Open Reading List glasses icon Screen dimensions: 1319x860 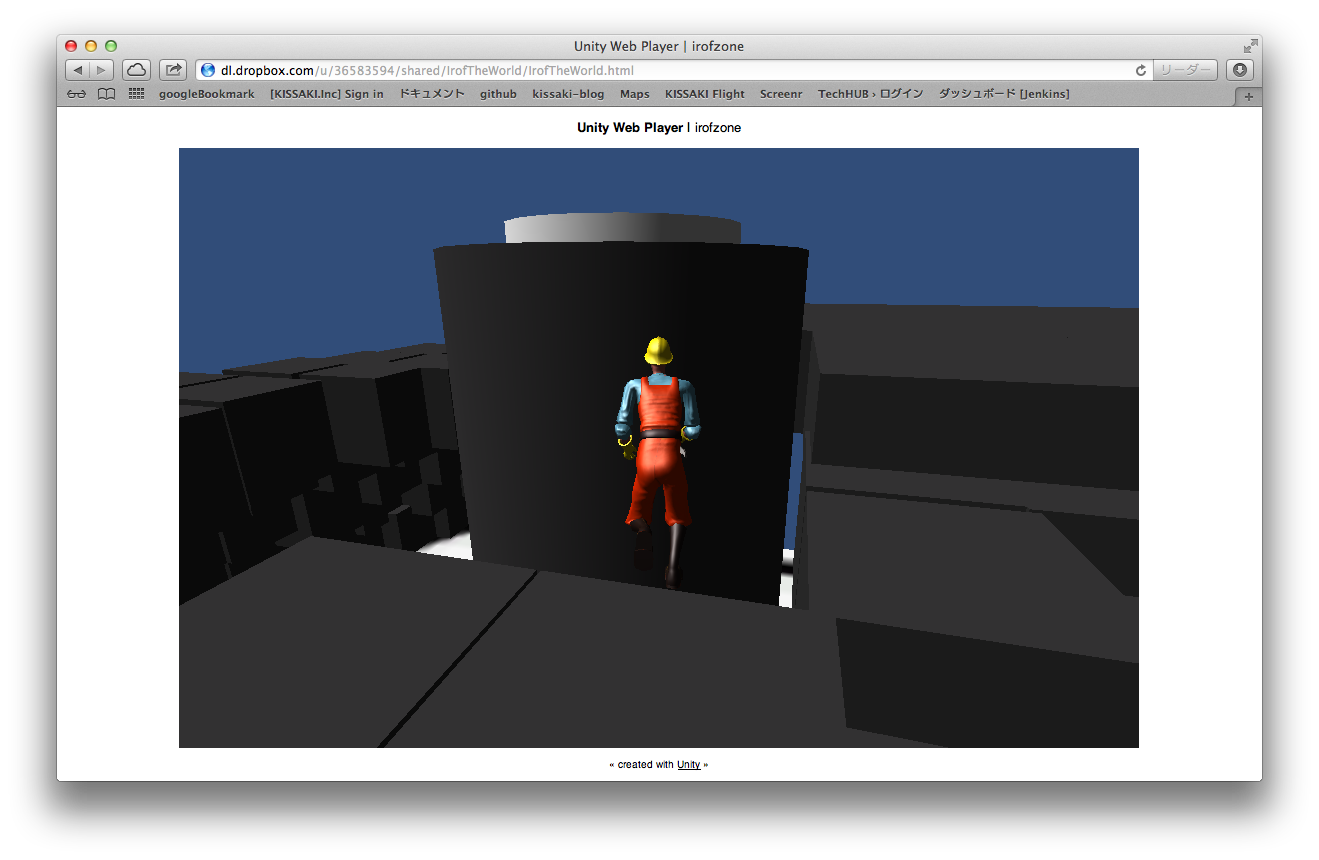(76, 94)
